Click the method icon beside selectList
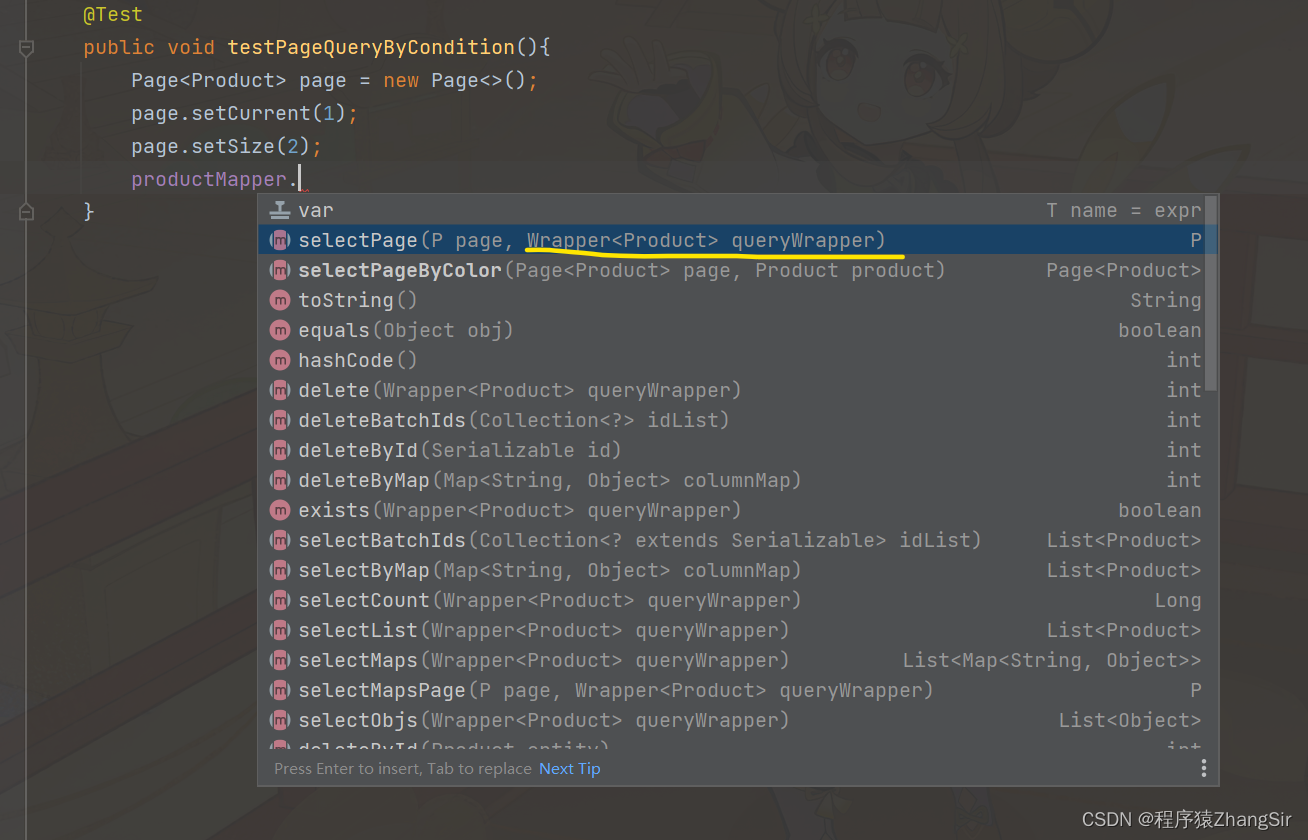 pos(280,630)
